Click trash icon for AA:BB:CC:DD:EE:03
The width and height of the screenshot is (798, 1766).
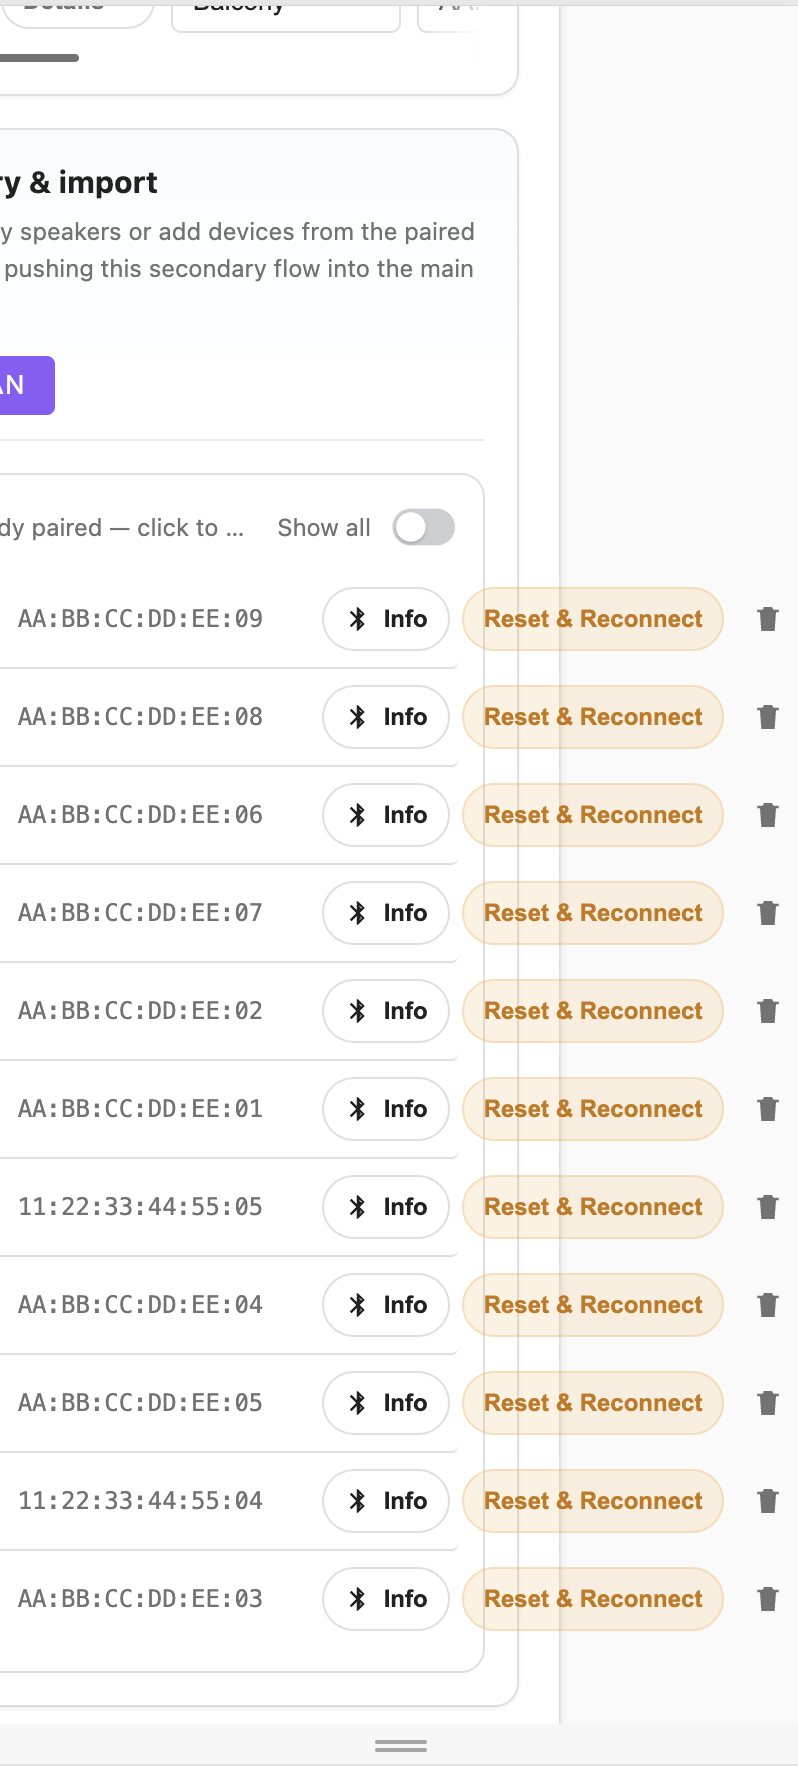pos(767,1599)
